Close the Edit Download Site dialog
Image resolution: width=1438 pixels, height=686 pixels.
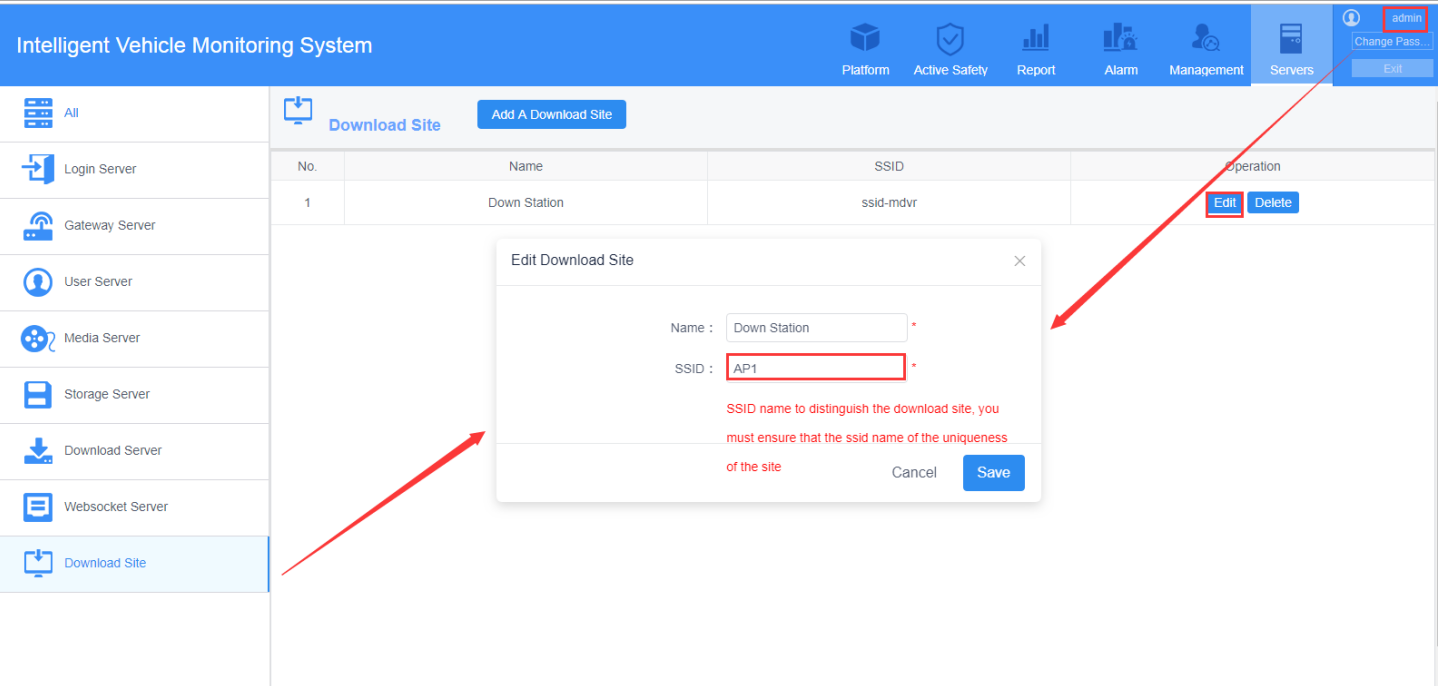[x=1020, y=261]
